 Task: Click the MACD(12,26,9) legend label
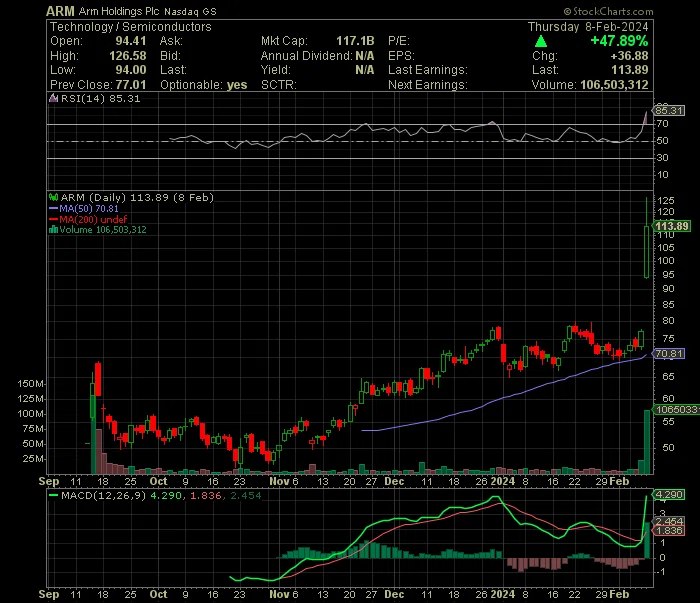104,495
